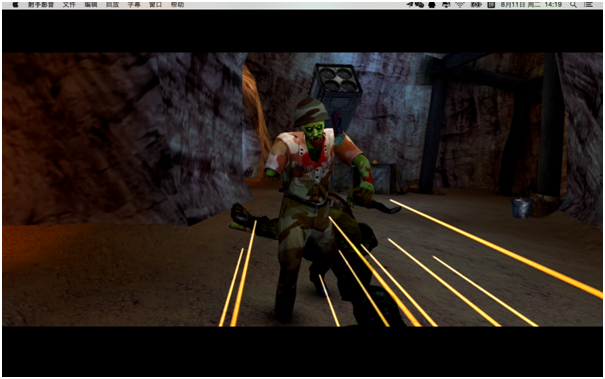Open the Apple menu
Viewport: 605px width, 379px height.
coord(15,5)
